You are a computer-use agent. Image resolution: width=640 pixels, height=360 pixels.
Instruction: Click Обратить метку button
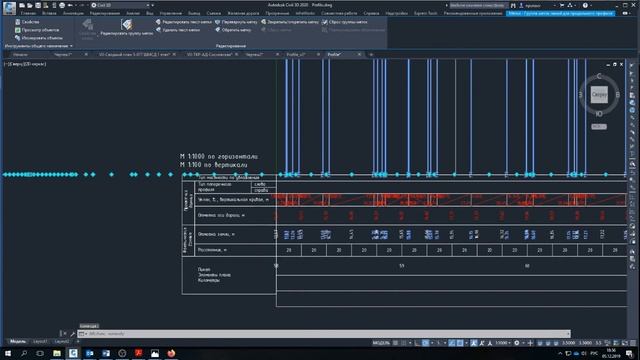point(233,30)
